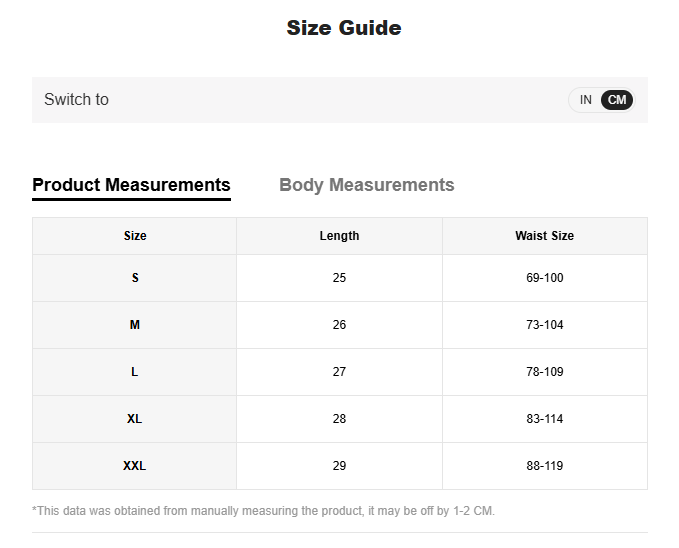Screen dimensions: 679x548
Task: Switch units to IN (inches)
Action: point(585,100)
